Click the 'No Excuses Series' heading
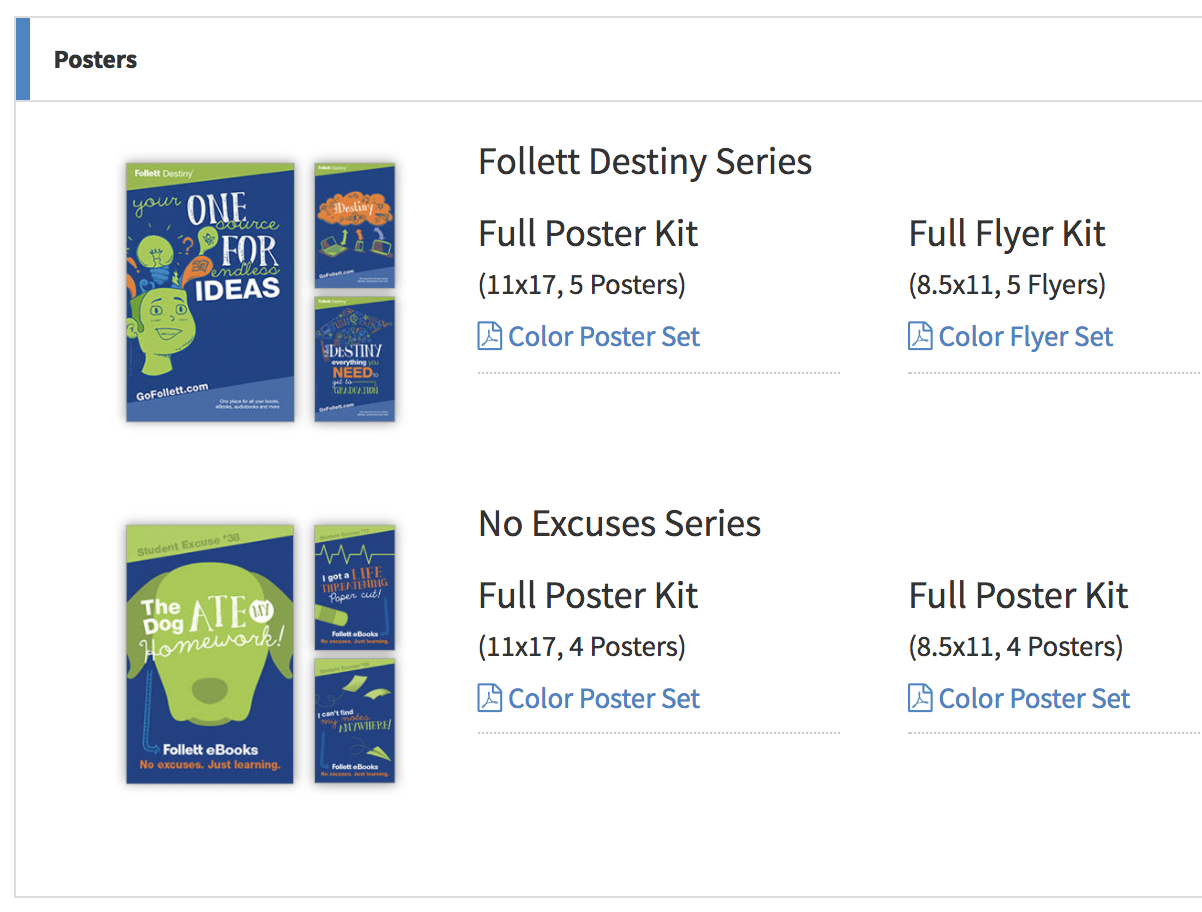Screen dimensions: 1202x912 click(619, 523)
